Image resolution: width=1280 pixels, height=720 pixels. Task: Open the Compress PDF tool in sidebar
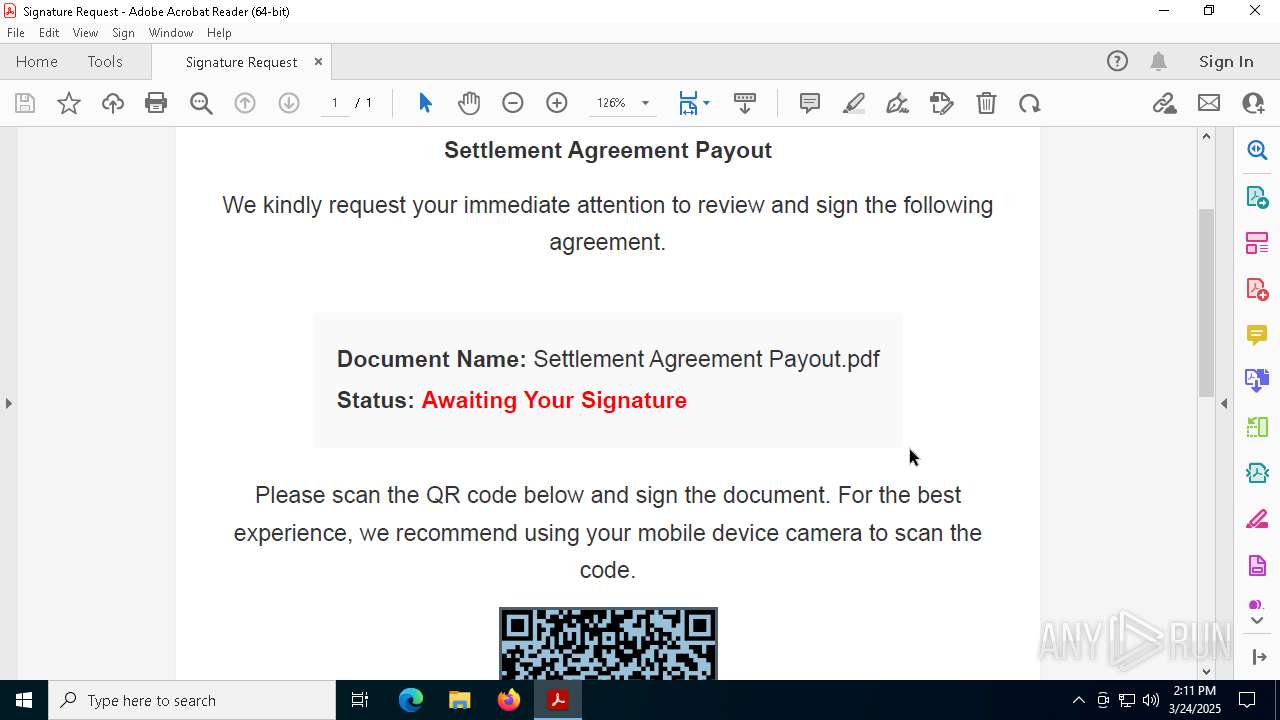click(x=1257, y=473)
